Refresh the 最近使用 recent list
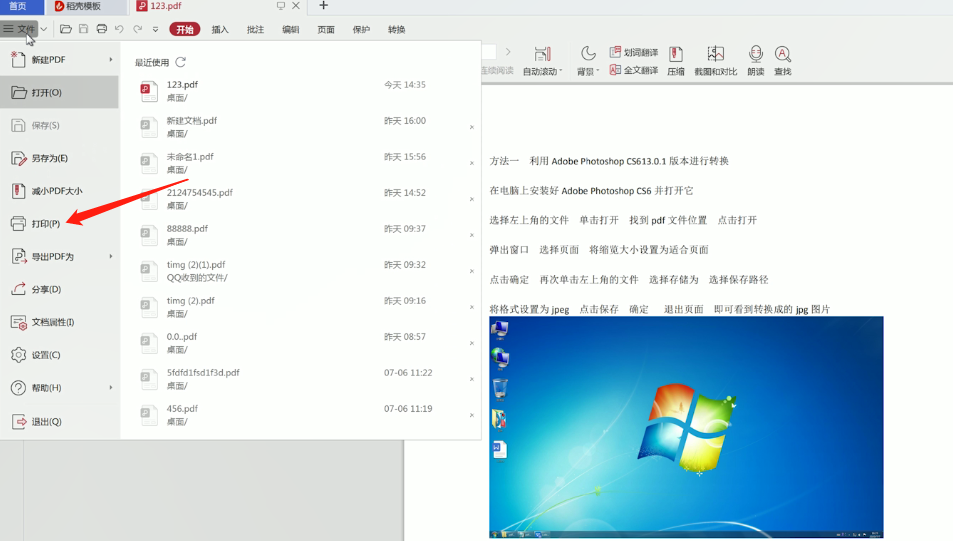This screenshot has height=541, width=953. click(x=181, y=62)
